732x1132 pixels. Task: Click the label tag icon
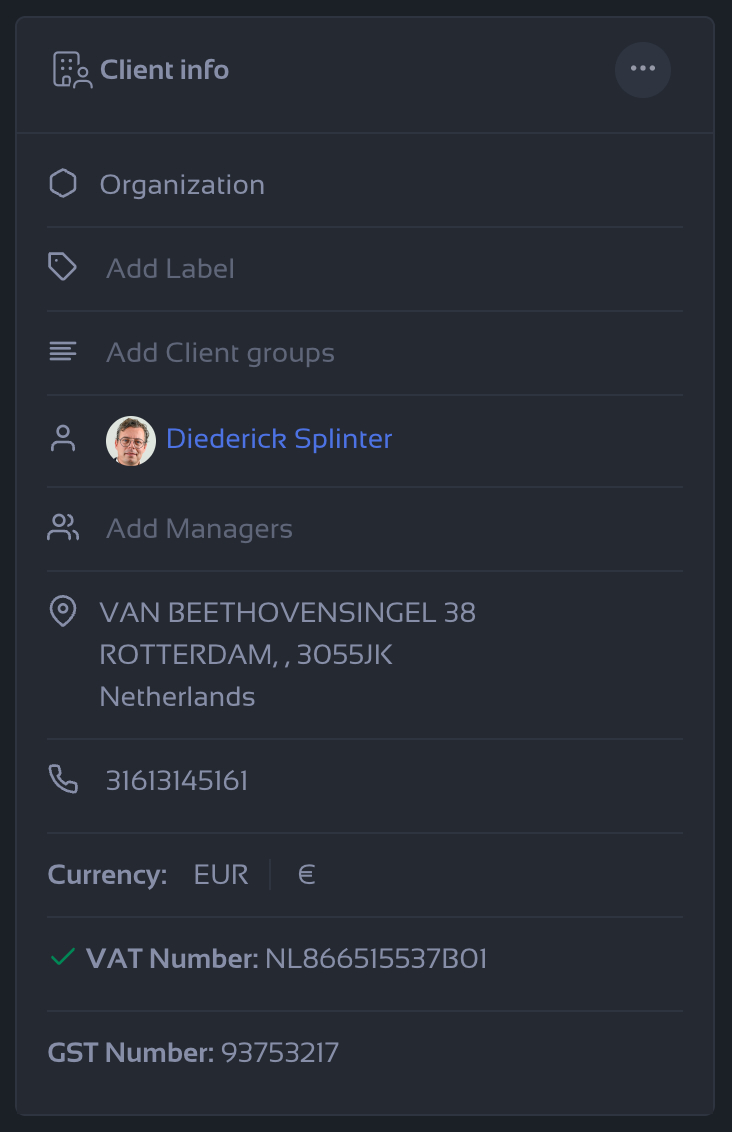tap(63, 267)
